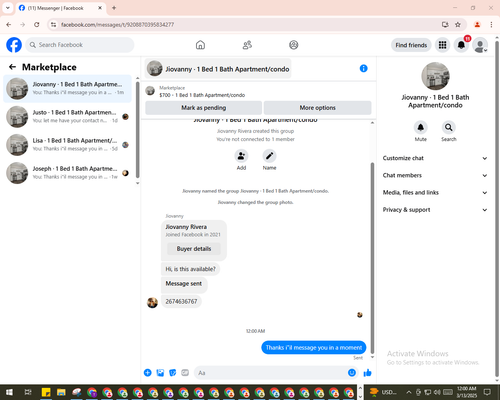Open the Notifications bell icon
Screen dimensions: 500x400
click(x=461, y=45)
